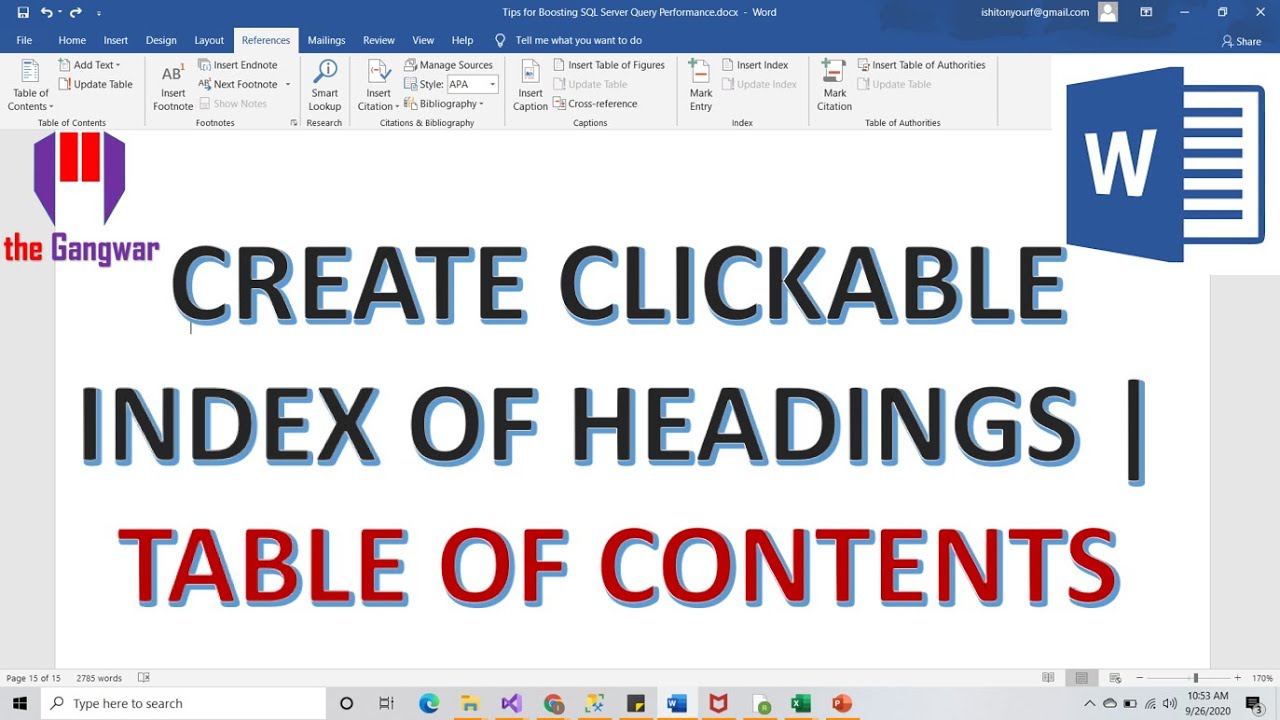Switch to Read Mode view

point(1048,678)
